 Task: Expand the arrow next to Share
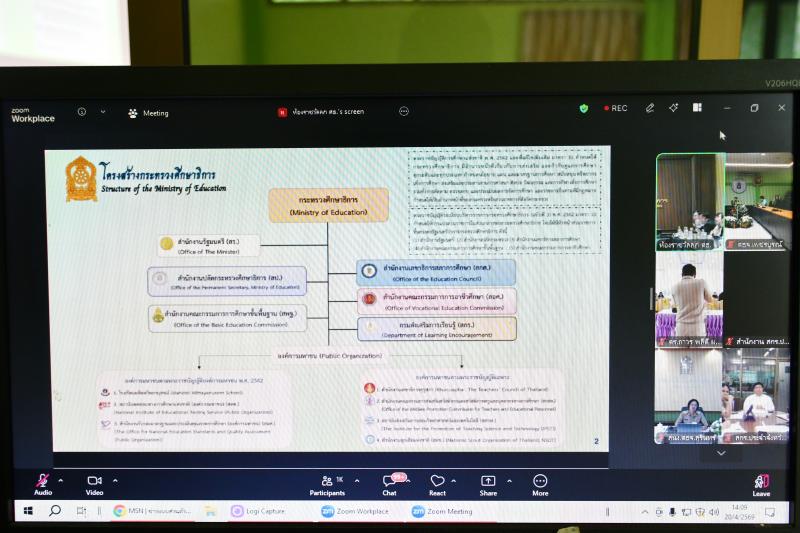click(x=507, y=480)
